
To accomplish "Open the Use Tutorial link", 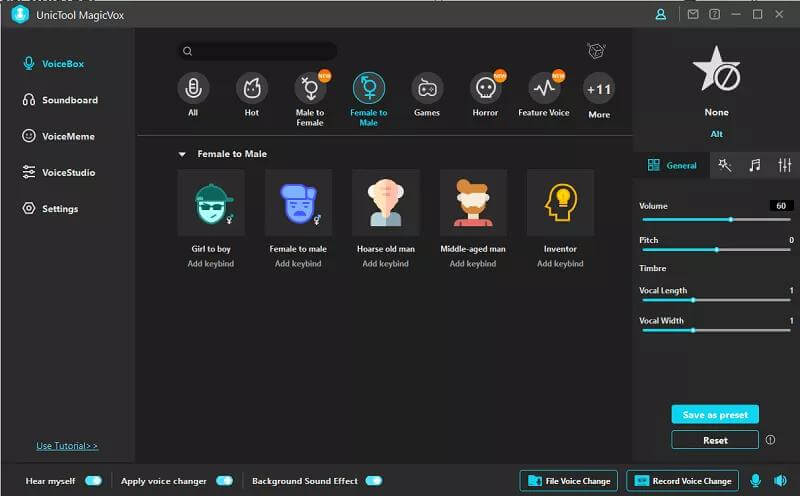I will click(67, 446).
